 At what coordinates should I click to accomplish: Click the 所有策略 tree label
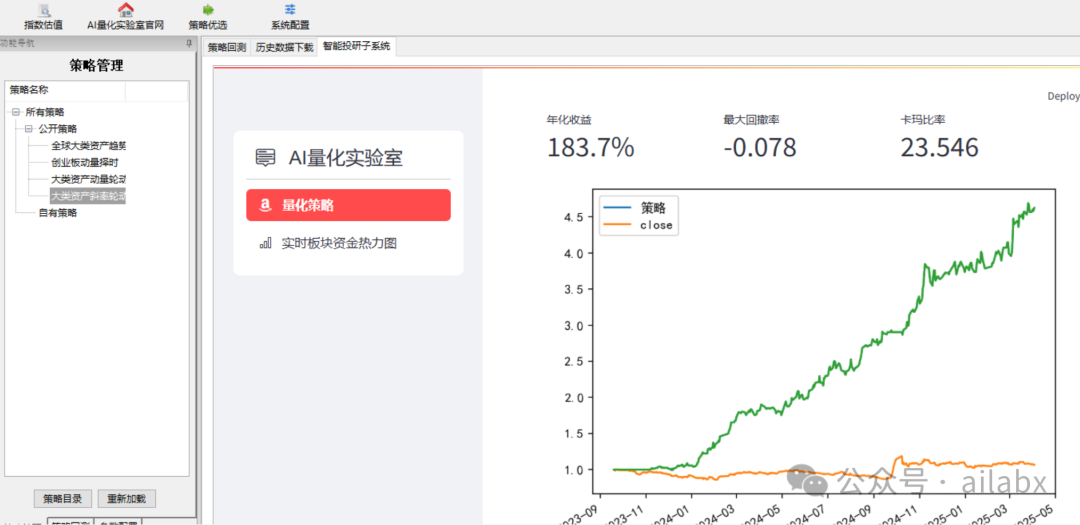(45, 112)
